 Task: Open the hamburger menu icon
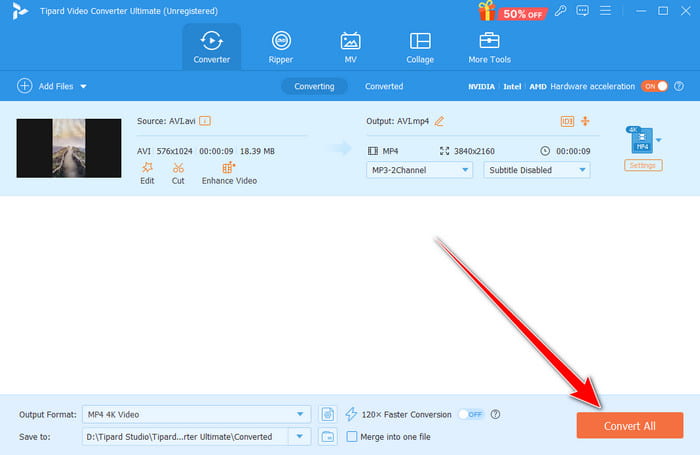click(x=605, y=10)
